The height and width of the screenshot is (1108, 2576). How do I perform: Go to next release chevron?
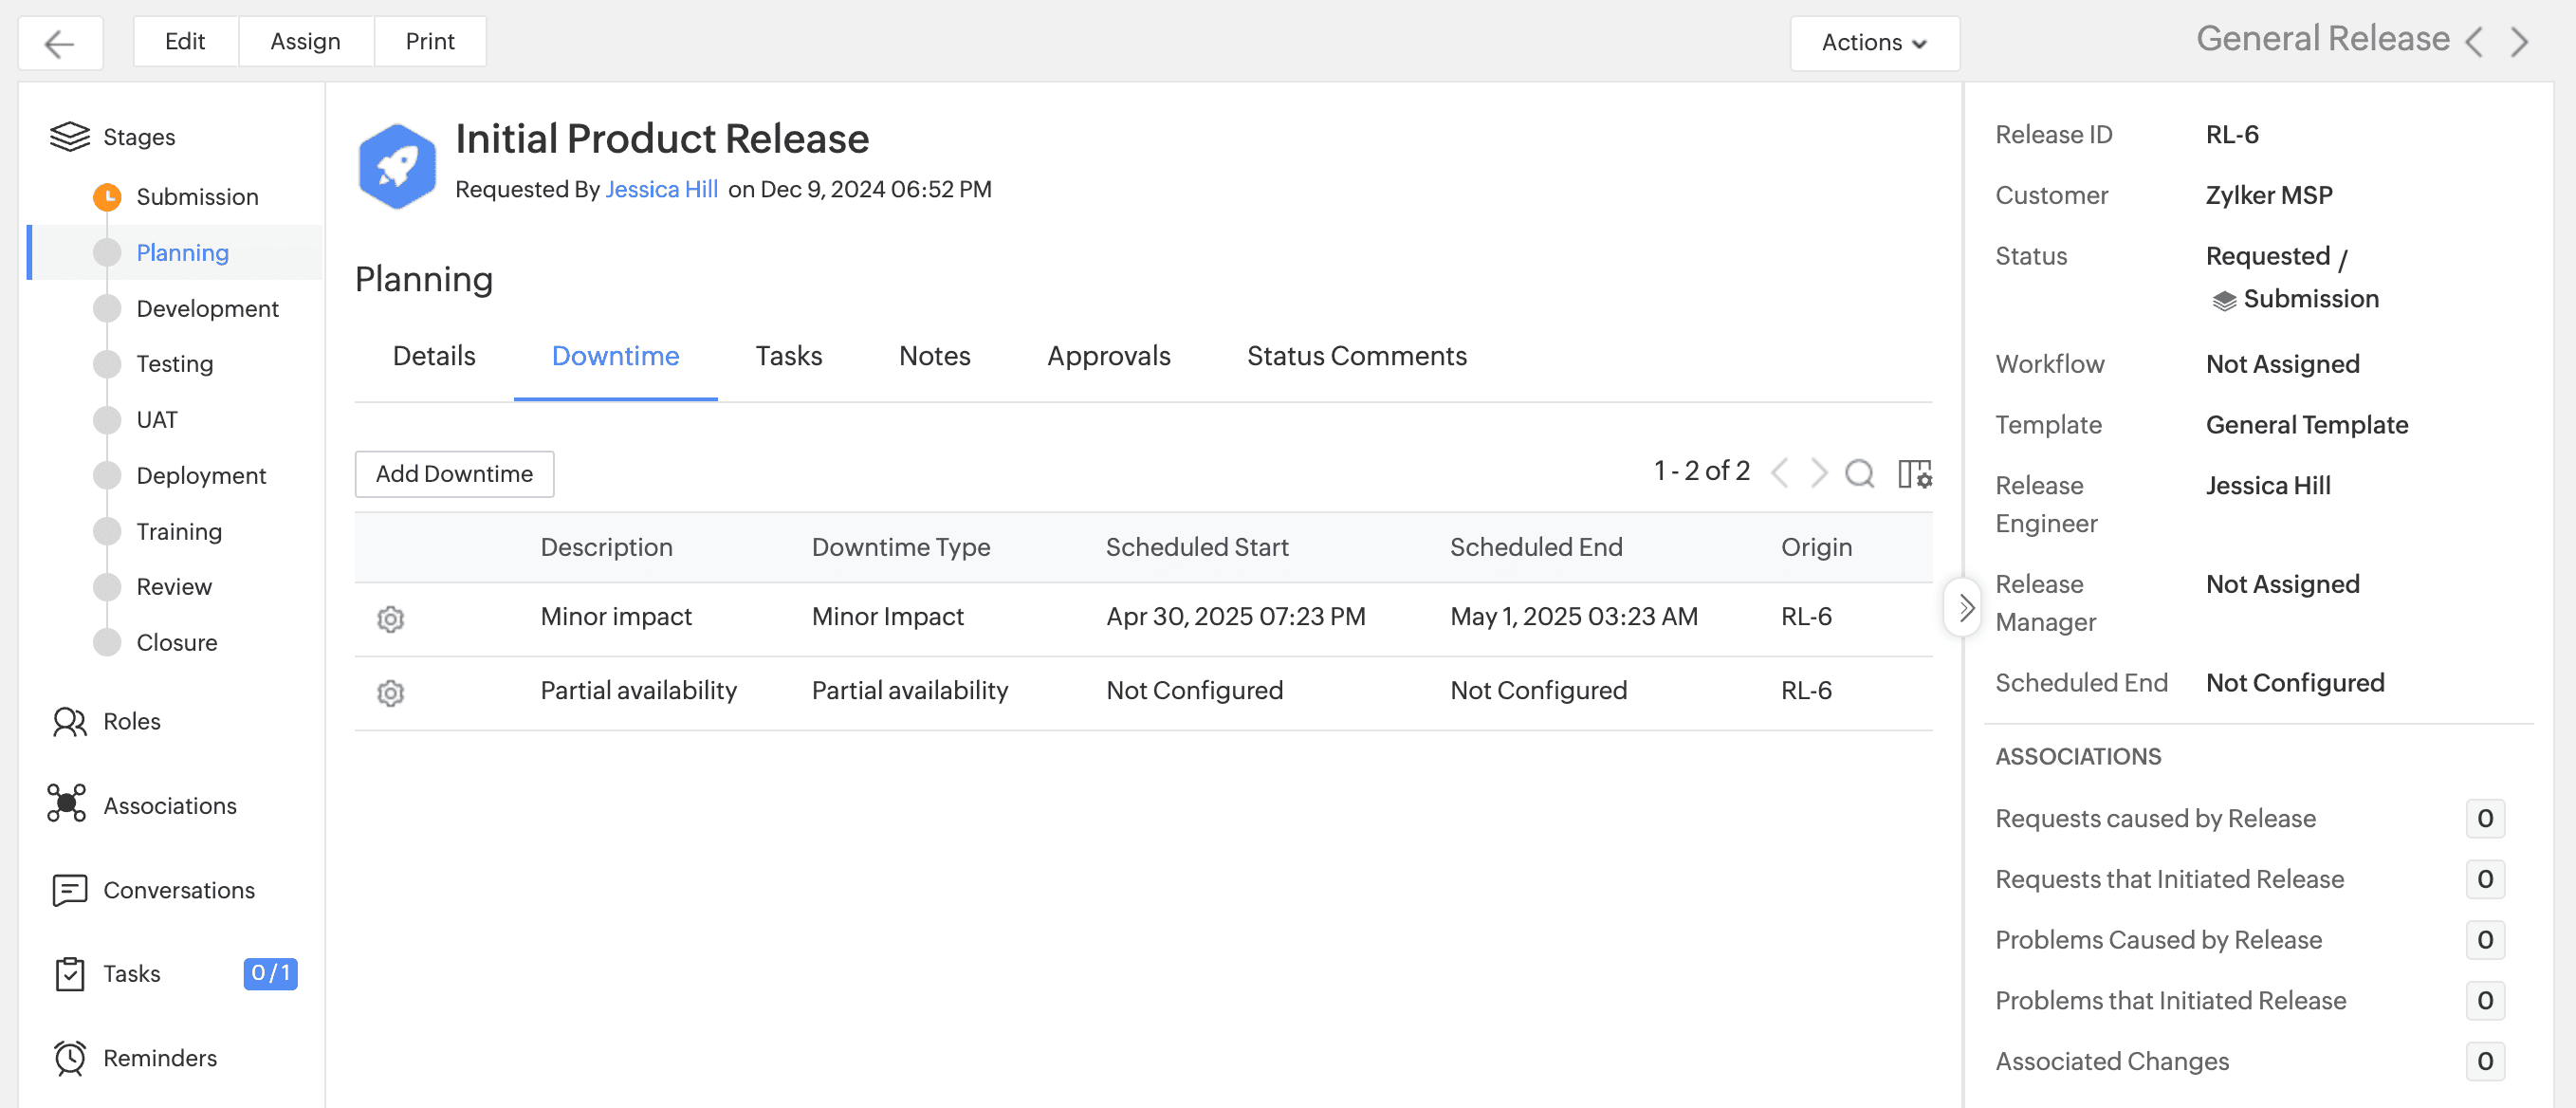click(2519, 43)
